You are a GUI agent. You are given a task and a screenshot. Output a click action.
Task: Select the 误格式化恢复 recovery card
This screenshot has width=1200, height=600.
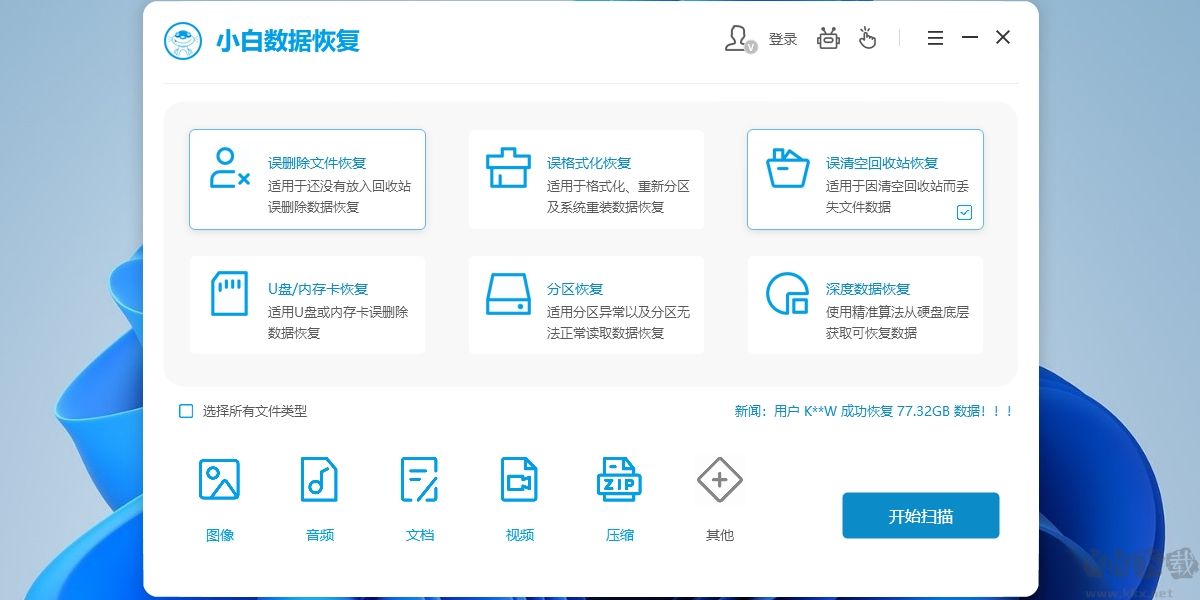tap(586, 179)
